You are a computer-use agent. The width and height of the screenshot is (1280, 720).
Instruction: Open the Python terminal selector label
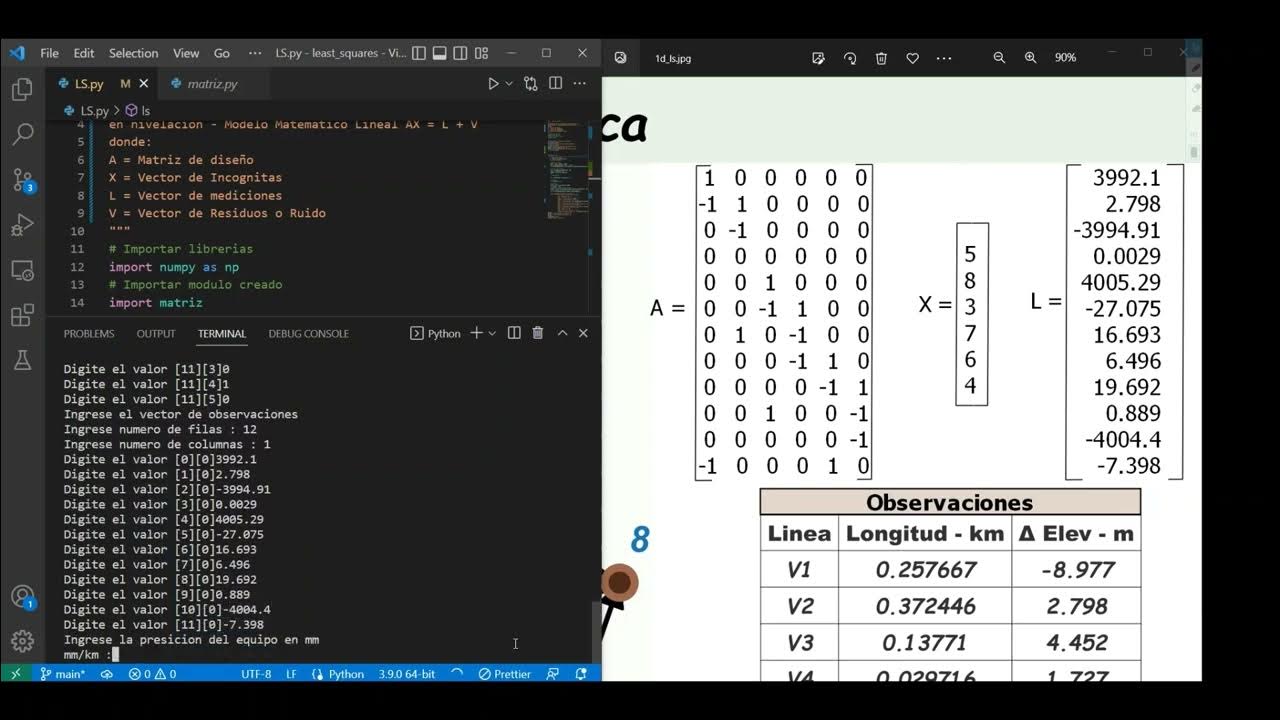pos(435,333)
